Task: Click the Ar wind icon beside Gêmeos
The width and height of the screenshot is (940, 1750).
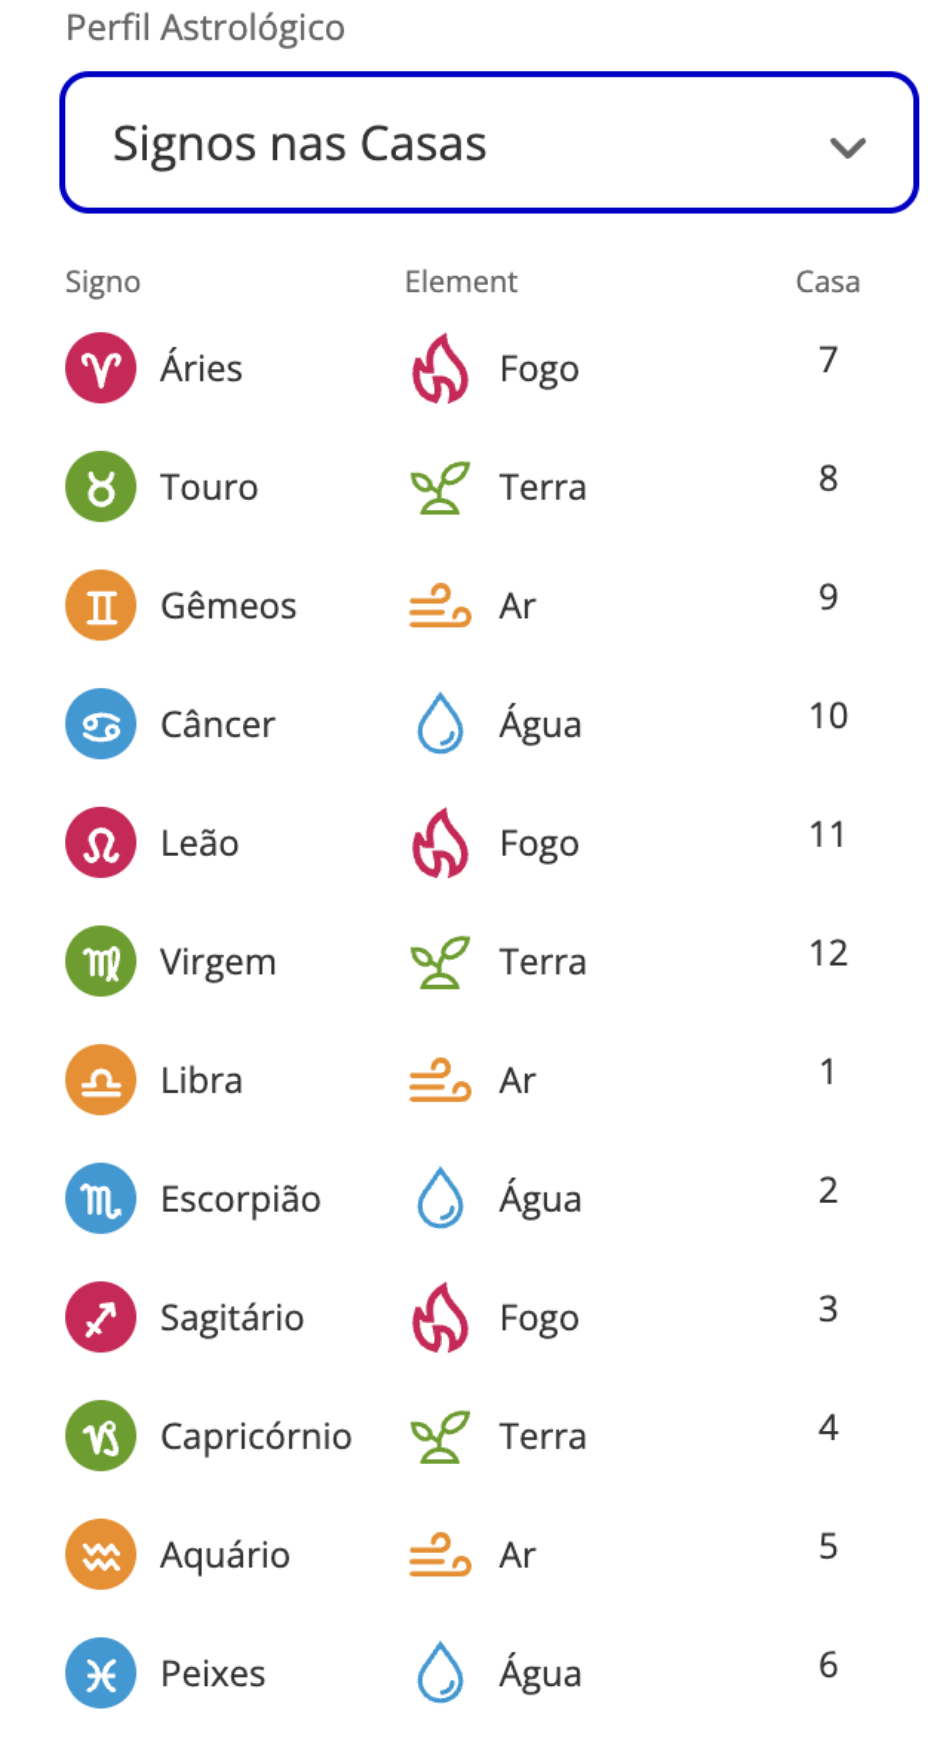Action: (x=440, y=606)
